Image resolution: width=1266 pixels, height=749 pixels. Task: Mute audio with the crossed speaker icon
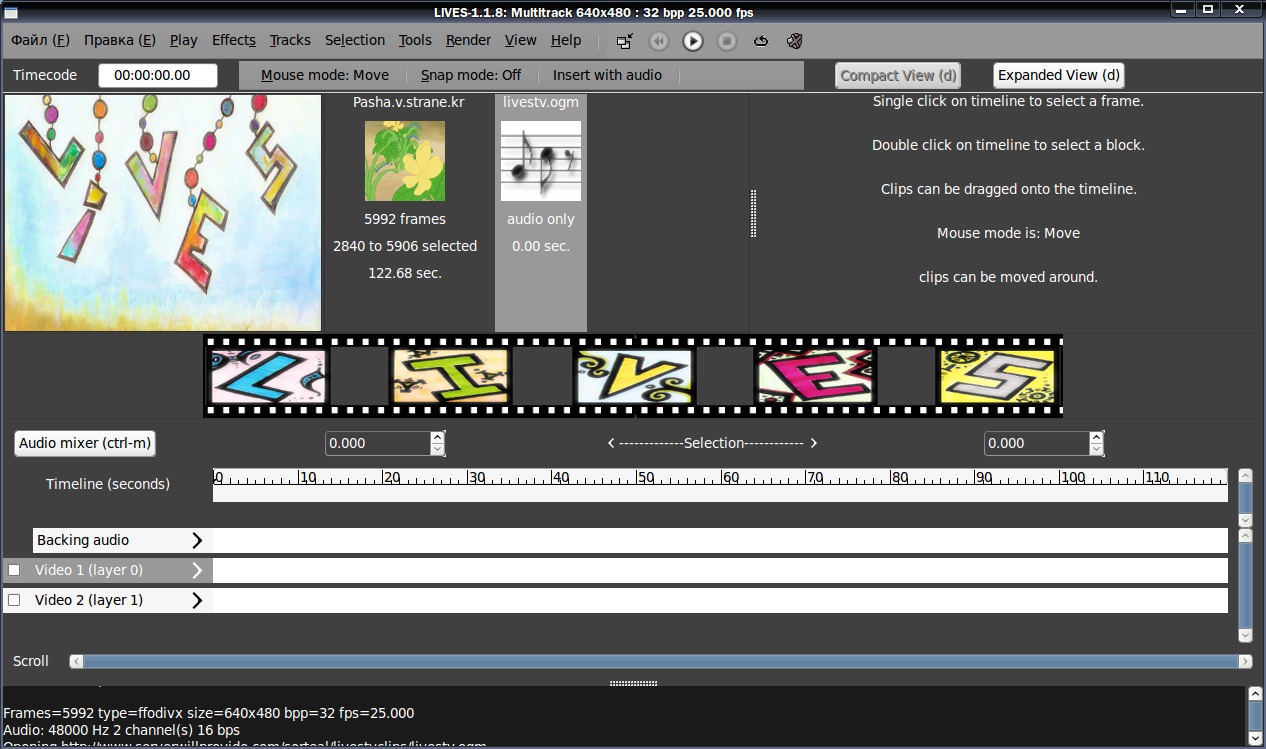[795, 41]
